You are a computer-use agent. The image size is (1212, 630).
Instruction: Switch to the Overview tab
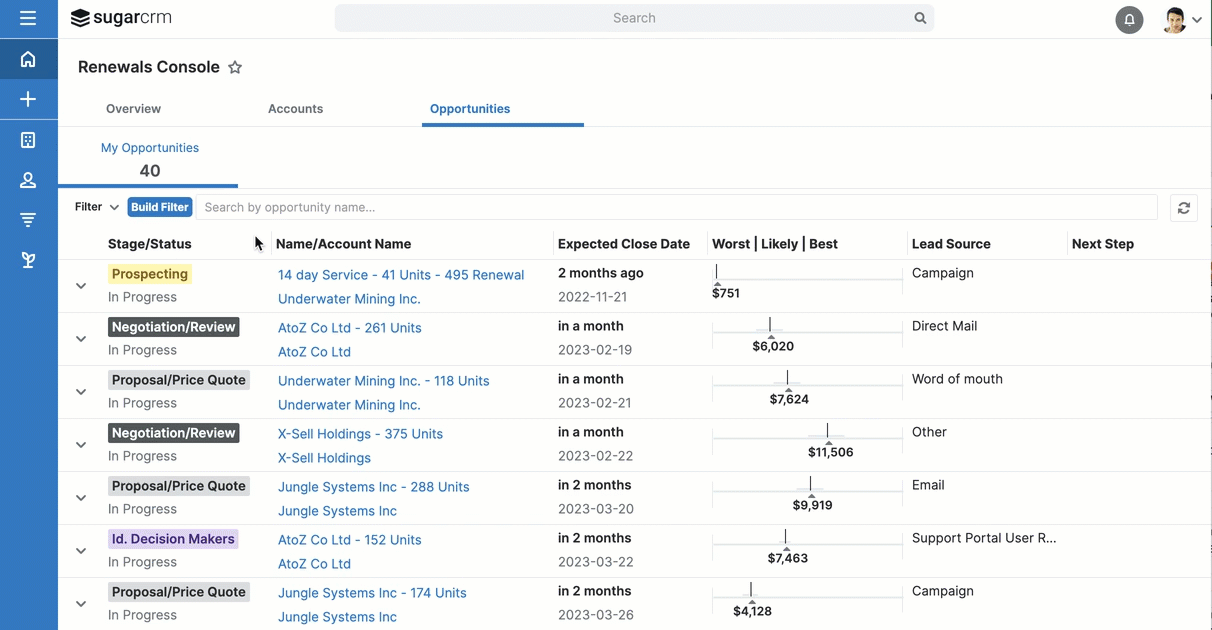[x=133, y=109]
